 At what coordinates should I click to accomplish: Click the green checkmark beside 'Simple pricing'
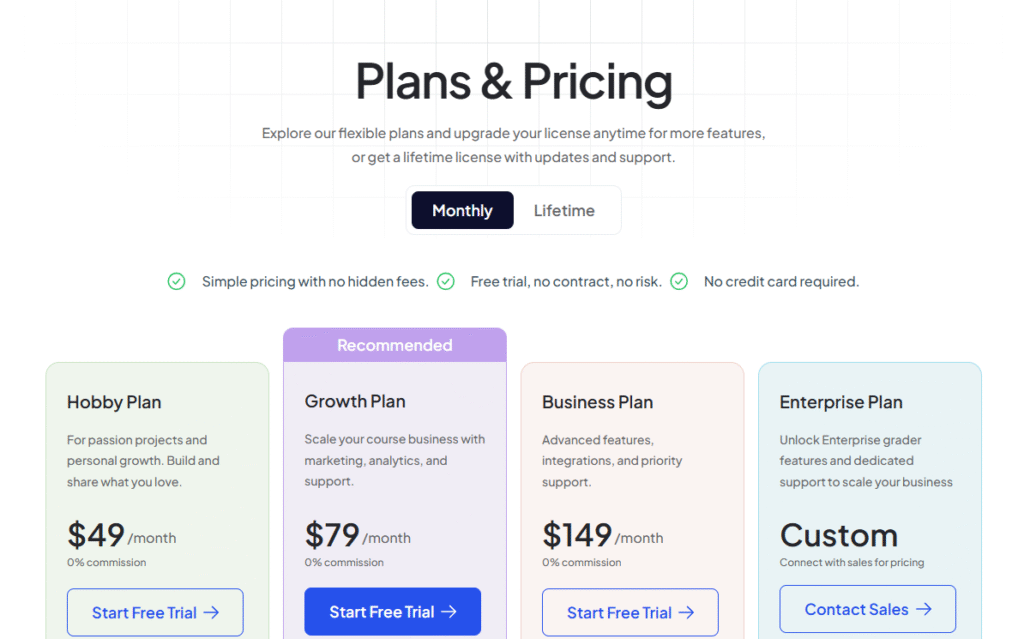(x=176, y=282)
